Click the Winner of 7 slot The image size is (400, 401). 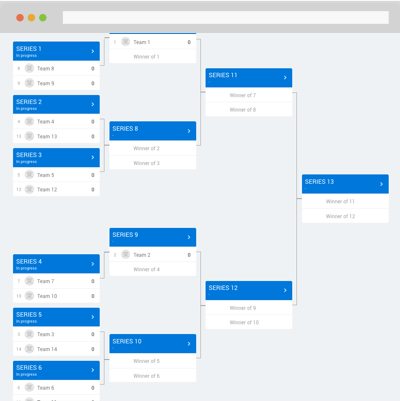[249, 95]
